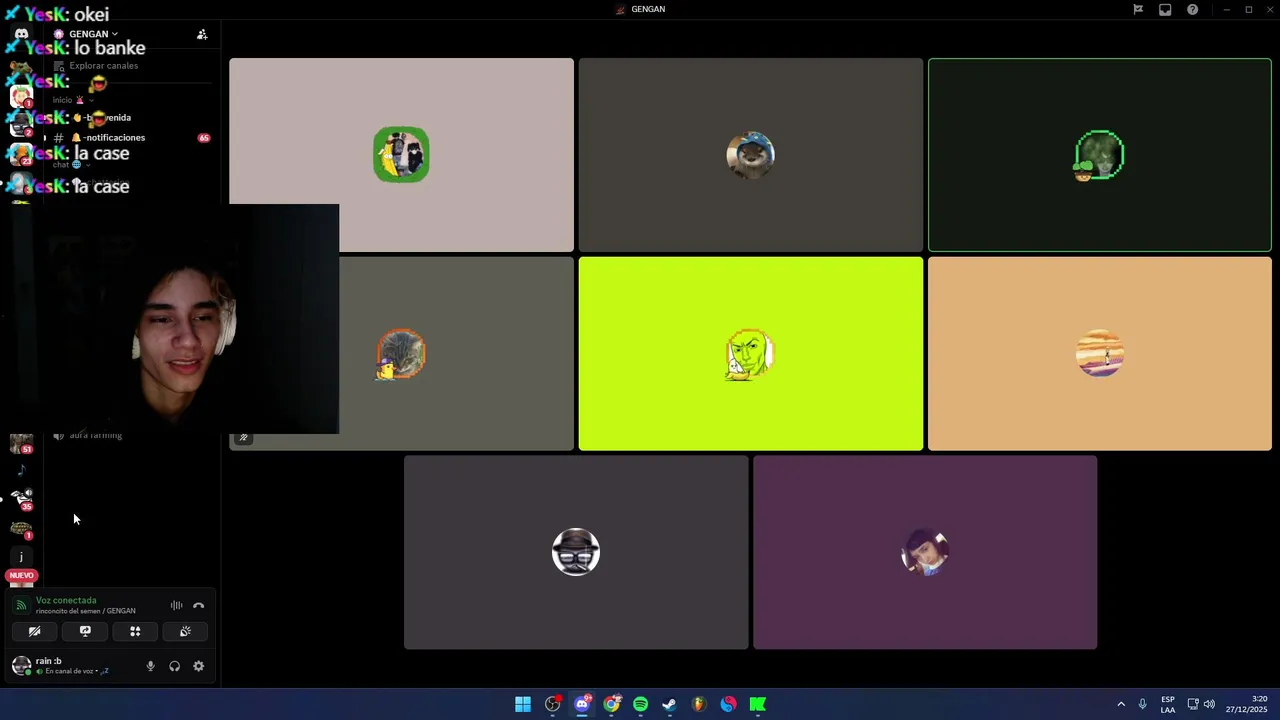This screenshot has width=1280, height=720.
Task: Open the activities launcher button
Action: click(135, 631)
